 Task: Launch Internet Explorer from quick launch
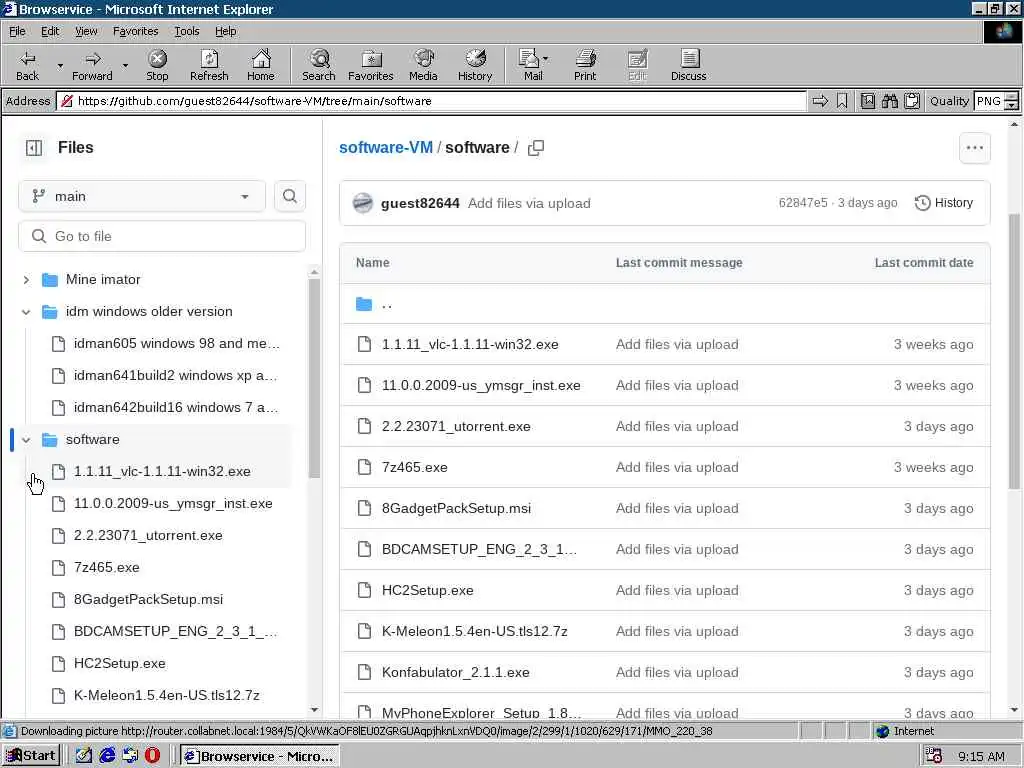click(107, 756)
